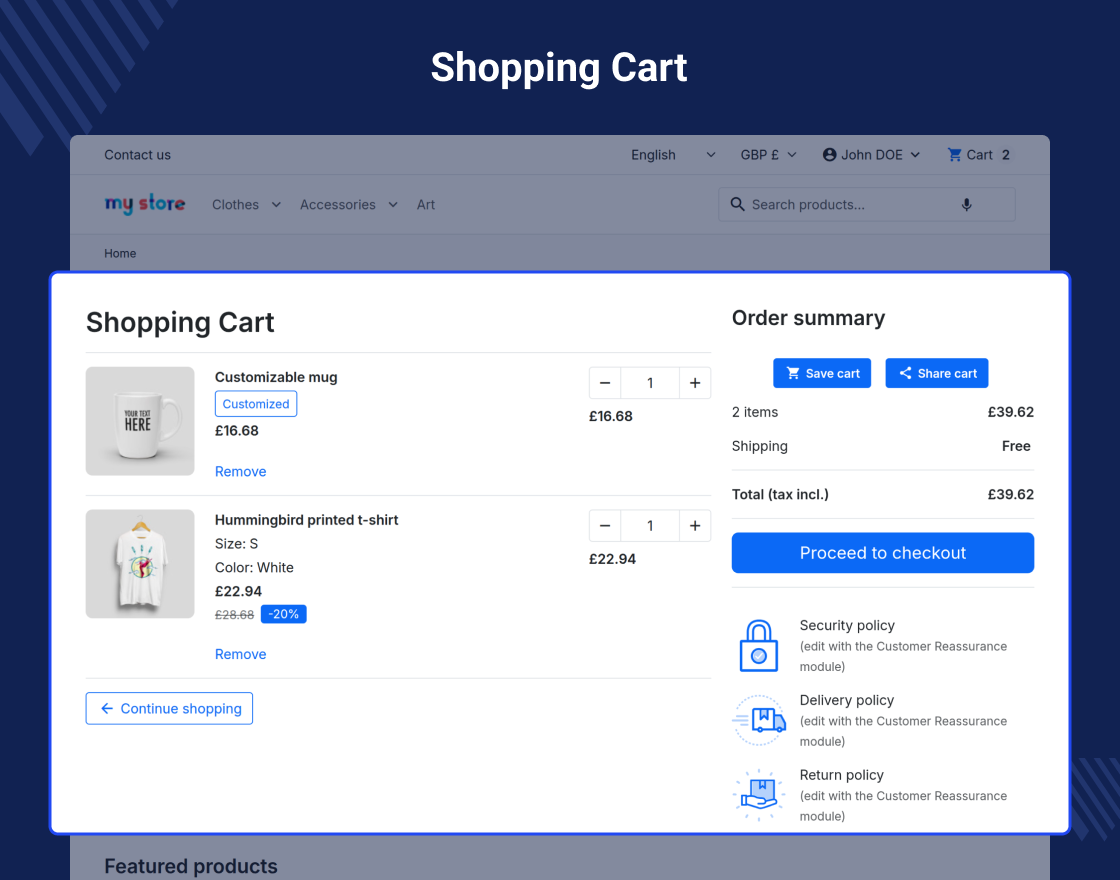
Task: Decrease Customizable mug quantity with minus
Action: point(605,383)
